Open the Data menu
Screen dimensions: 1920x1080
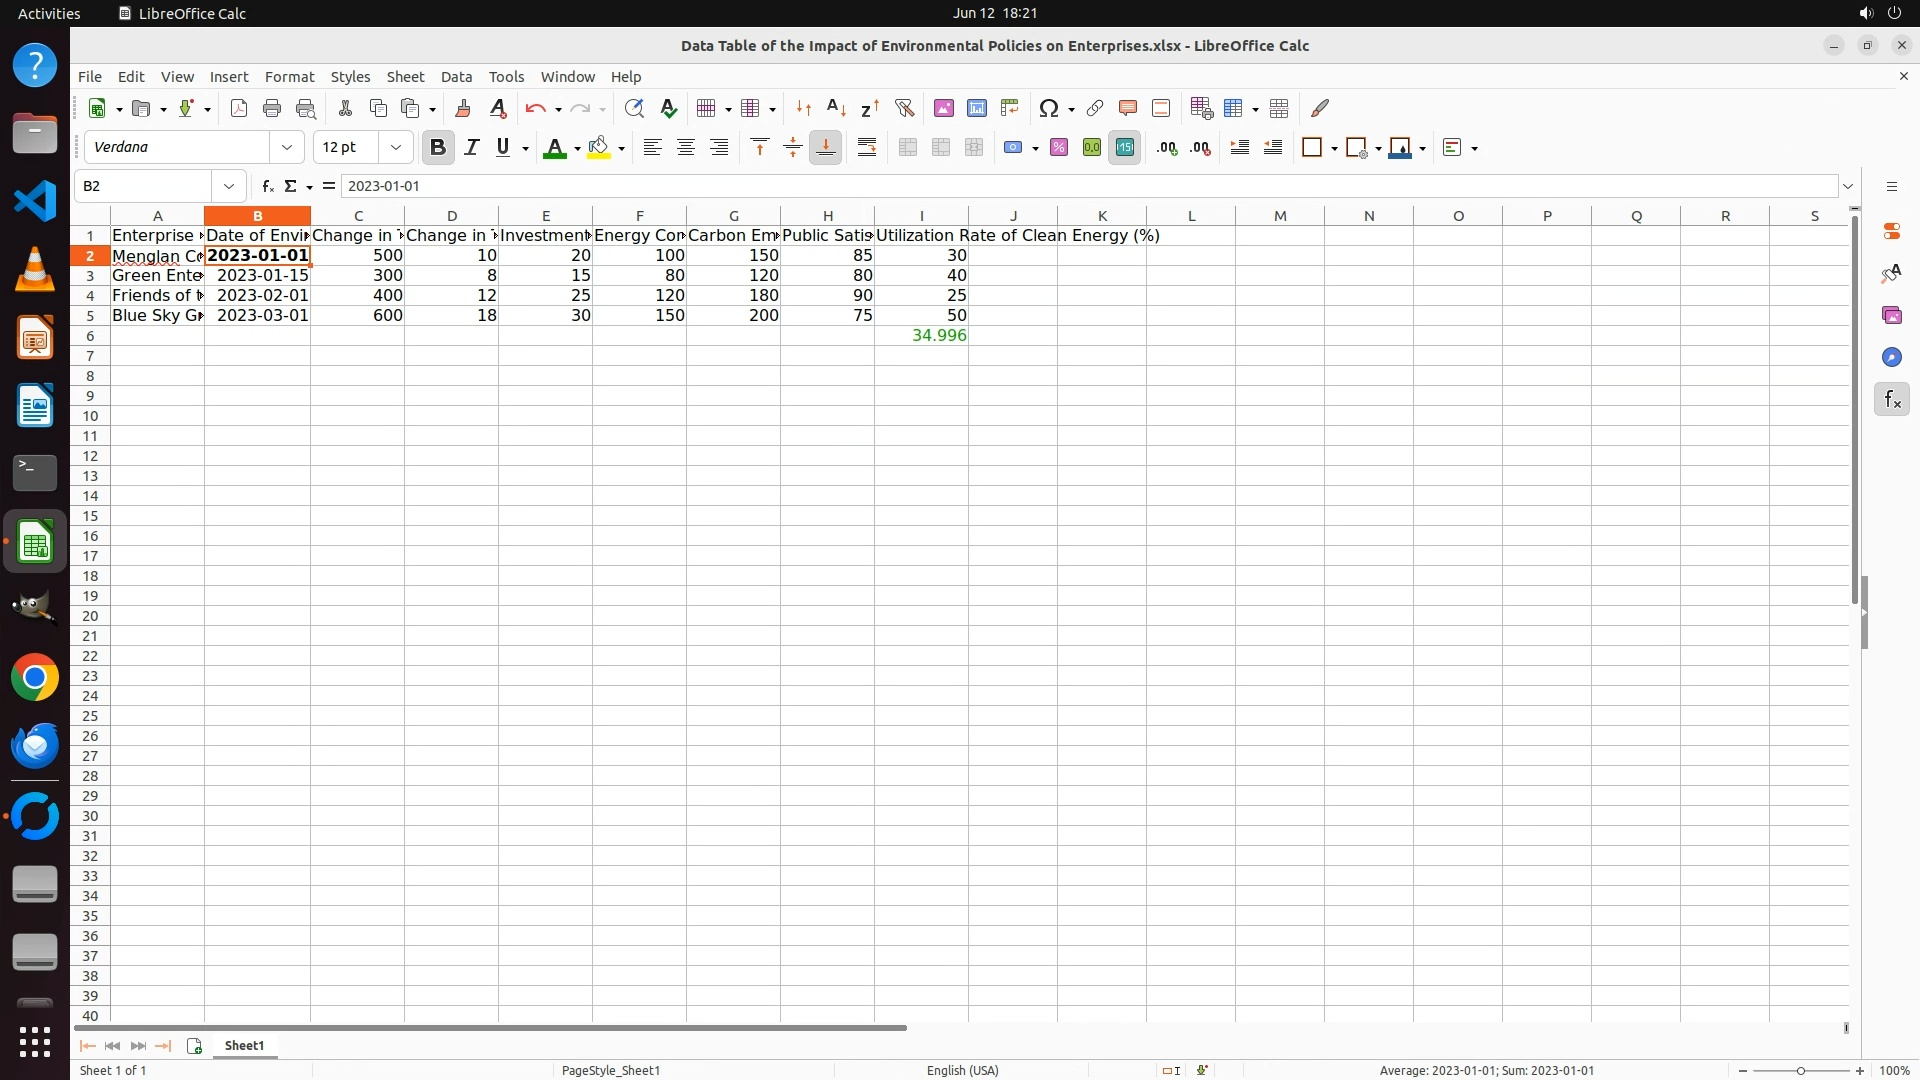[456, 77]
